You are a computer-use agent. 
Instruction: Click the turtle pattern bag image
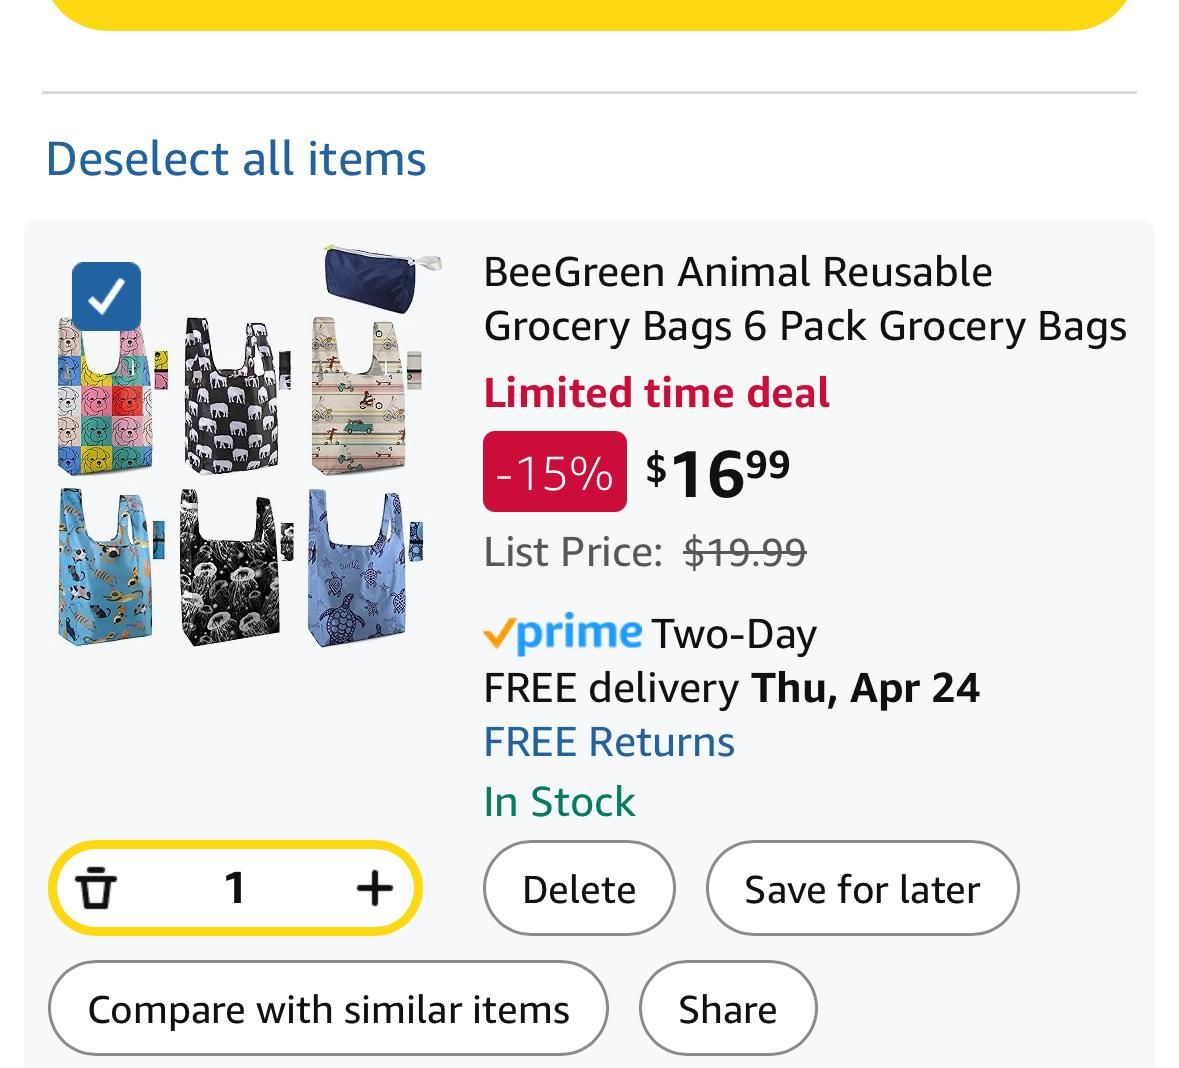pyautogui.click(x=364, y=567)
